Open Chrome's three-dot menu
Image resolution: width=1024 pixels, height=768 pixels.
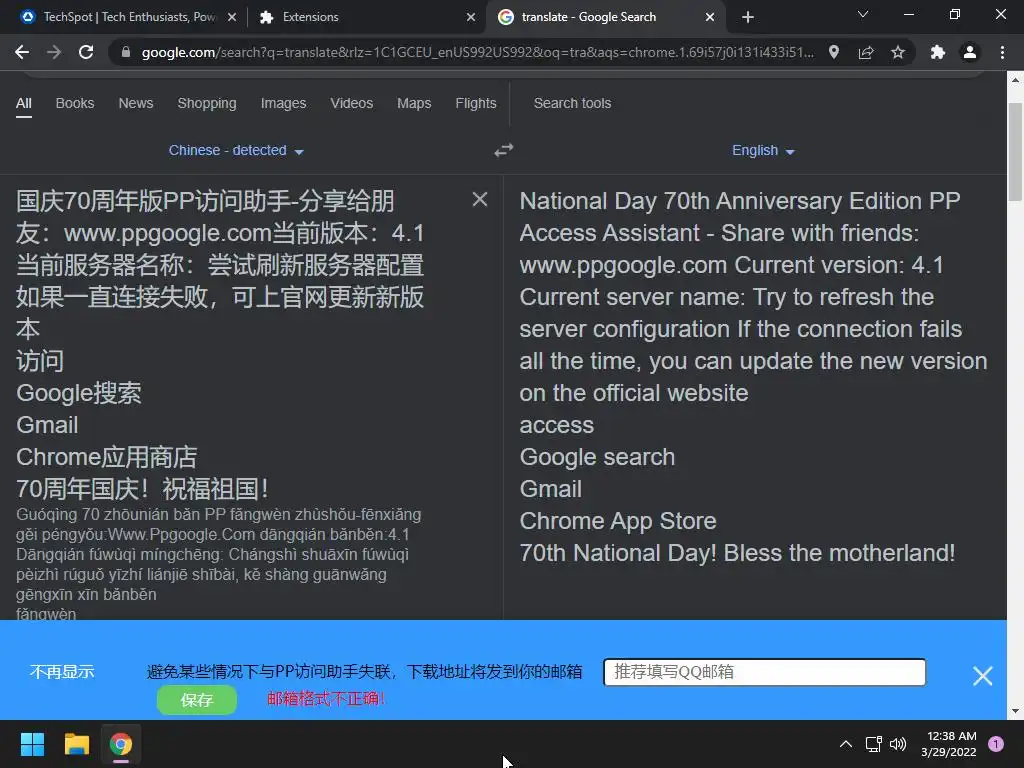(x=1002, y=52)
